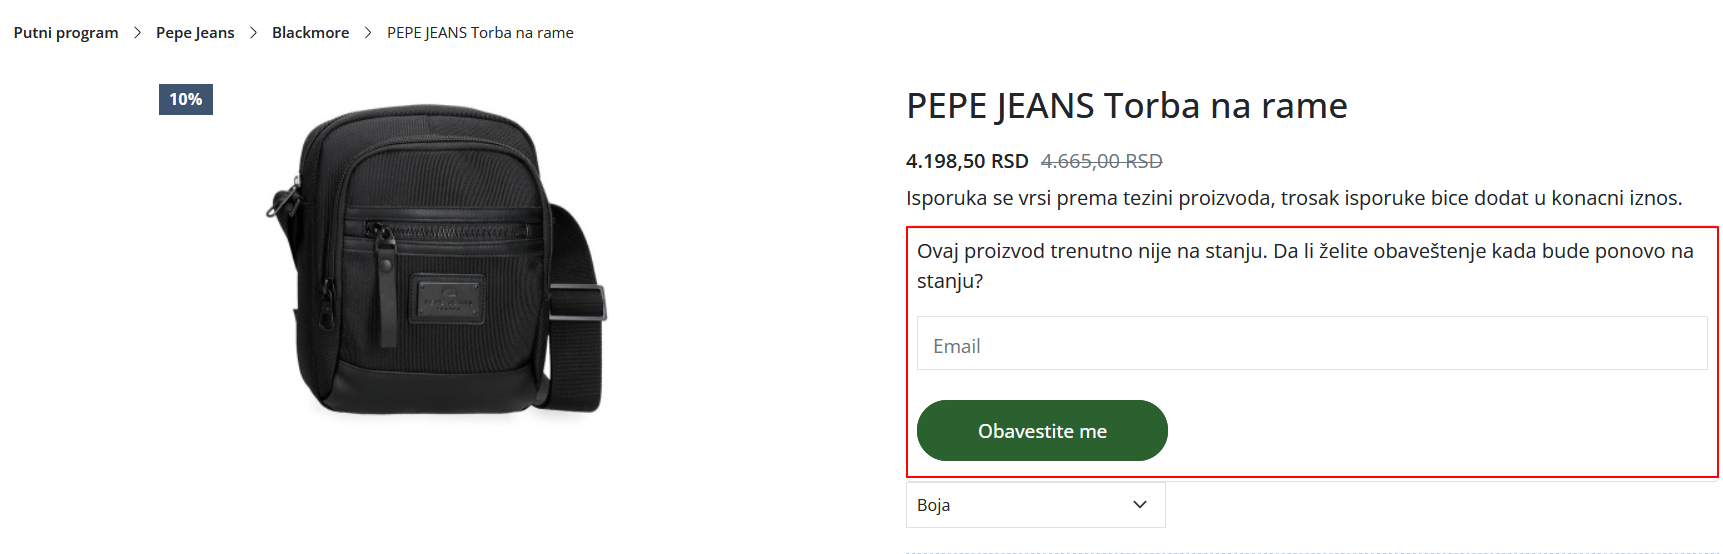Click the Obavestite me button
1723x554 pixels.
click(x=1042, y=431)
